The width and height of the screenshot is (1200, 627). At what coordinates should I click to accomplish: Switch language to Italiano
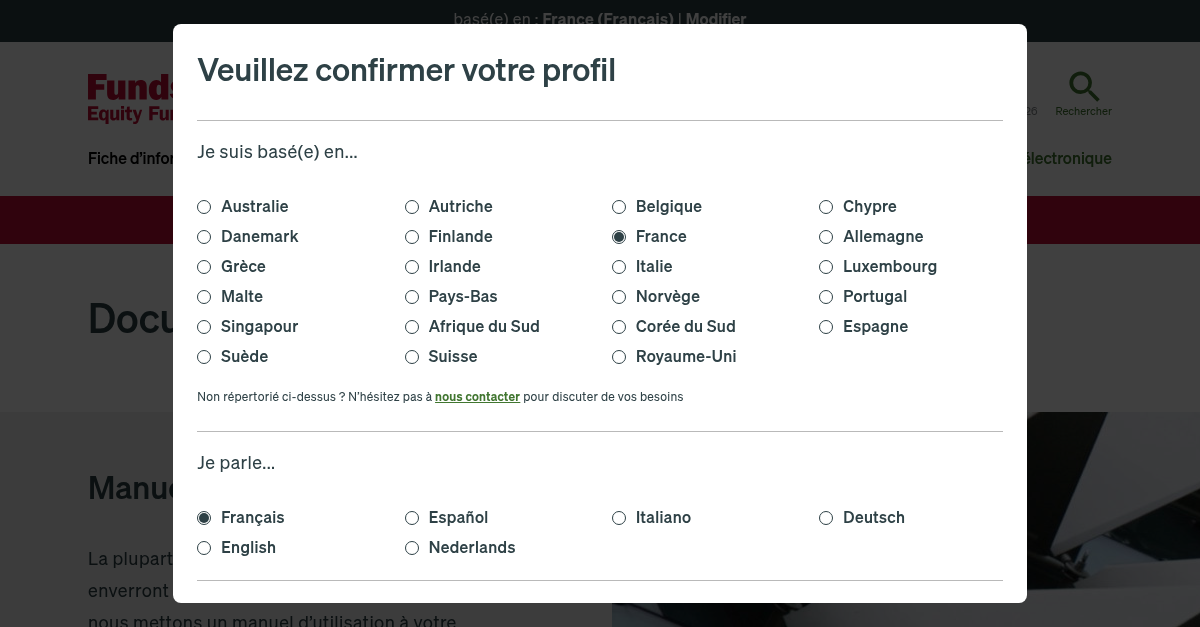(619, 518)
